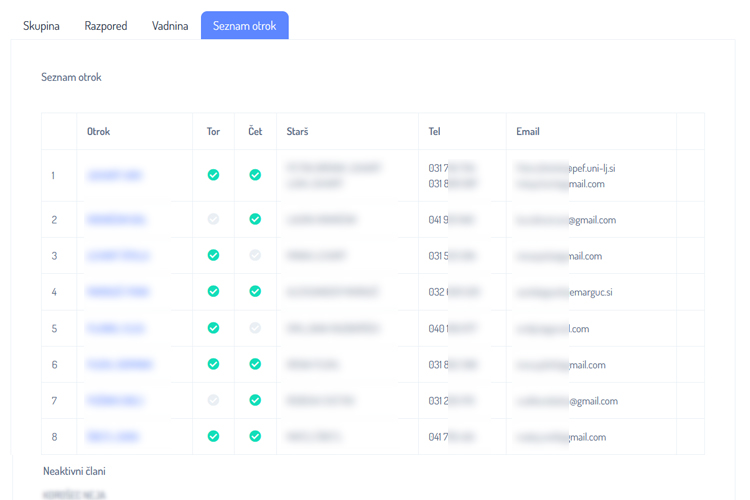Viewport: 750px width, 500px height.
Task: Enable greyed Čet check in row 5
Action: [255, 328]
